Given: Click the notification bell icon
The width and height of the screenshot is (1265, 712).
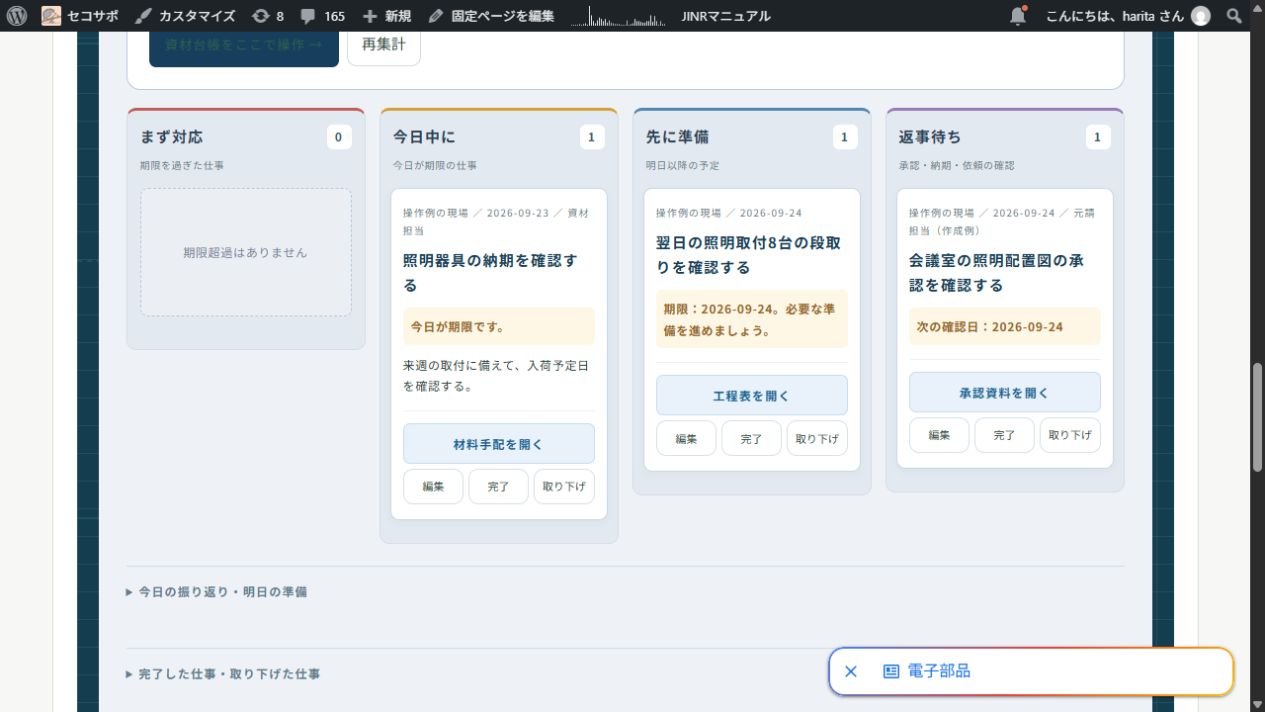Looking at the screenshot, I should click(x=1018, y=15).
